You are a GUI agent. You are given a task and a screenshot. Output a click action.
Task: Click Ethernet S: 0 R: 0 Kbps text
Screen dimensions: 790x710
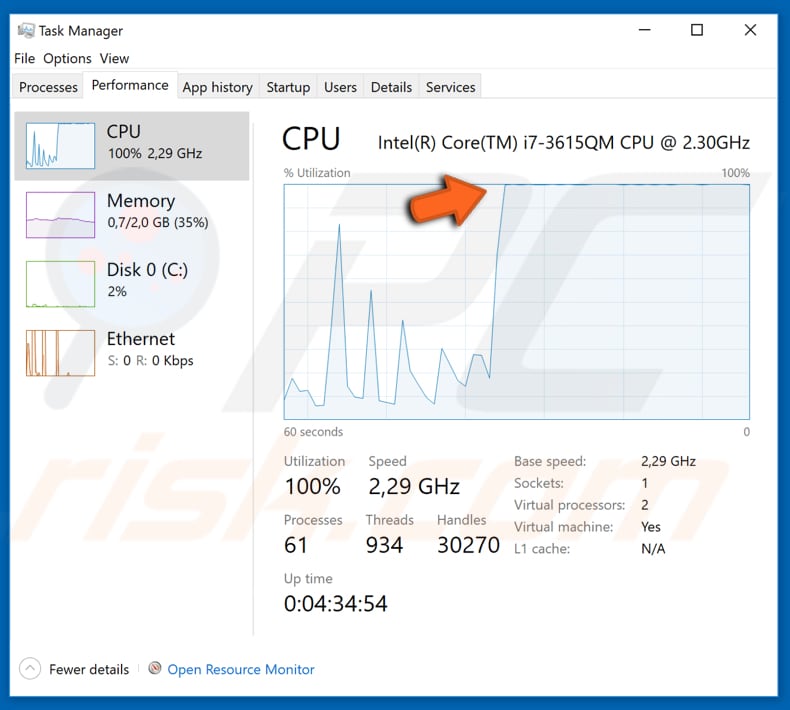click(150, 360)
